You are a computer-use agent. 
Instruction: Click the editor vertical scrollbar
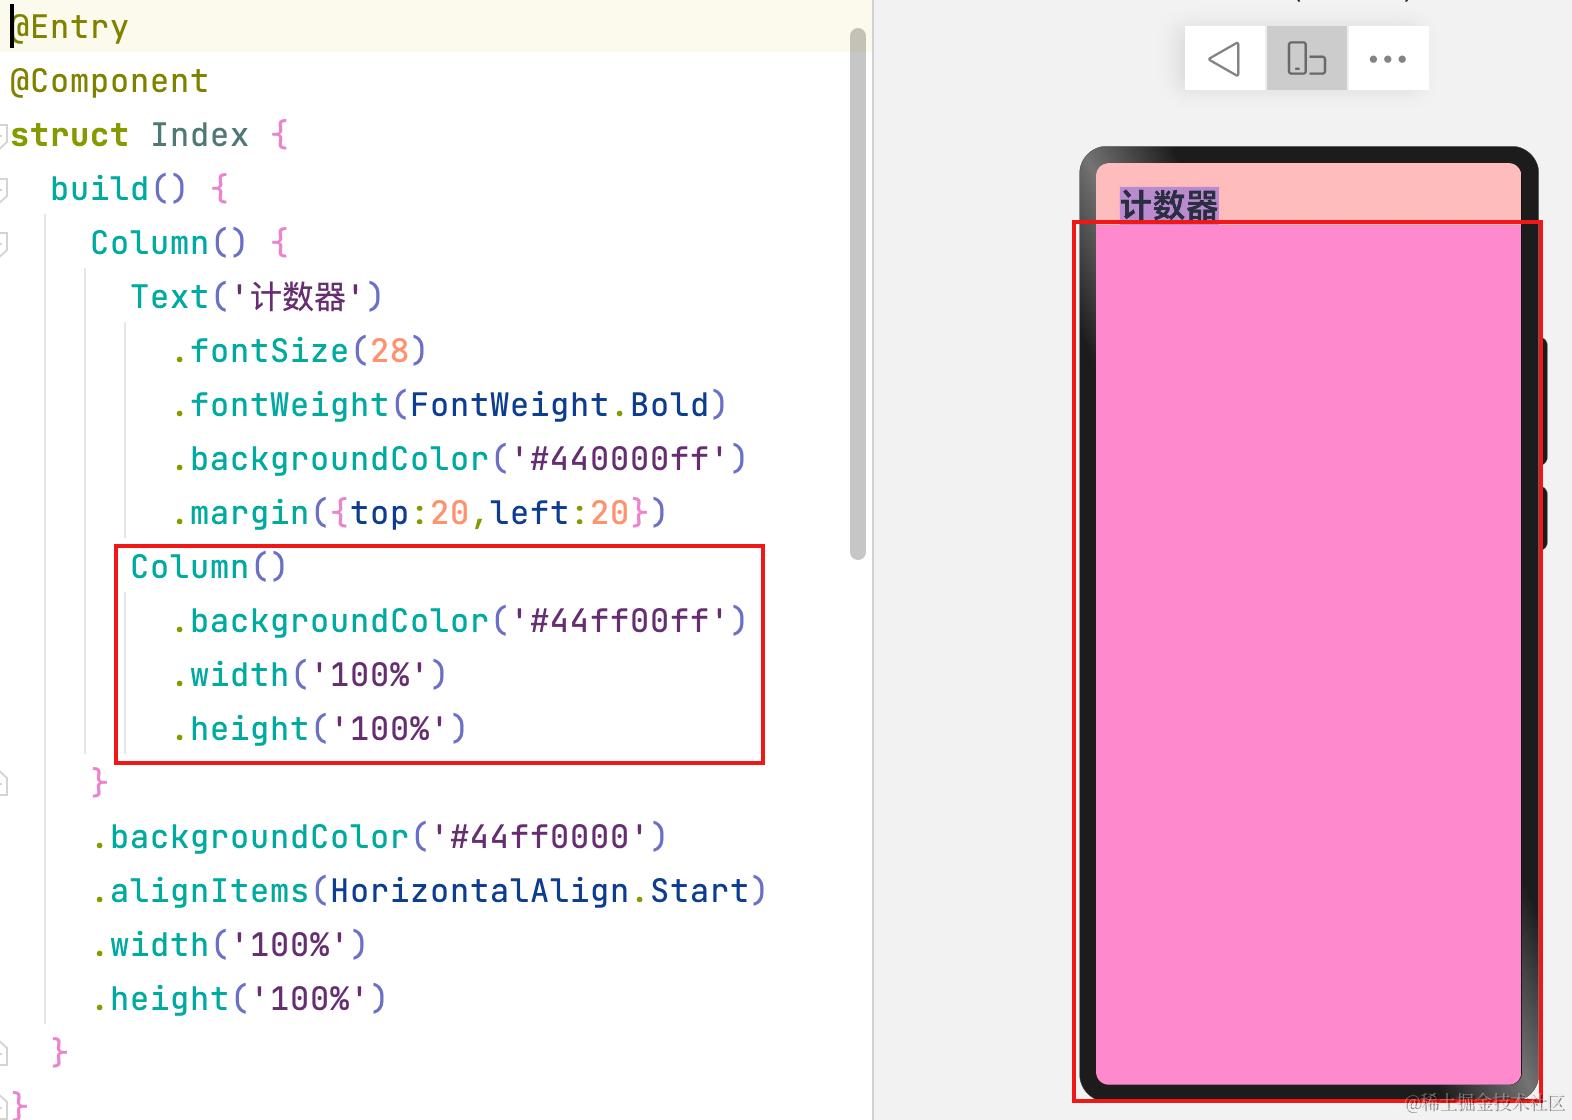click(857, 294)
